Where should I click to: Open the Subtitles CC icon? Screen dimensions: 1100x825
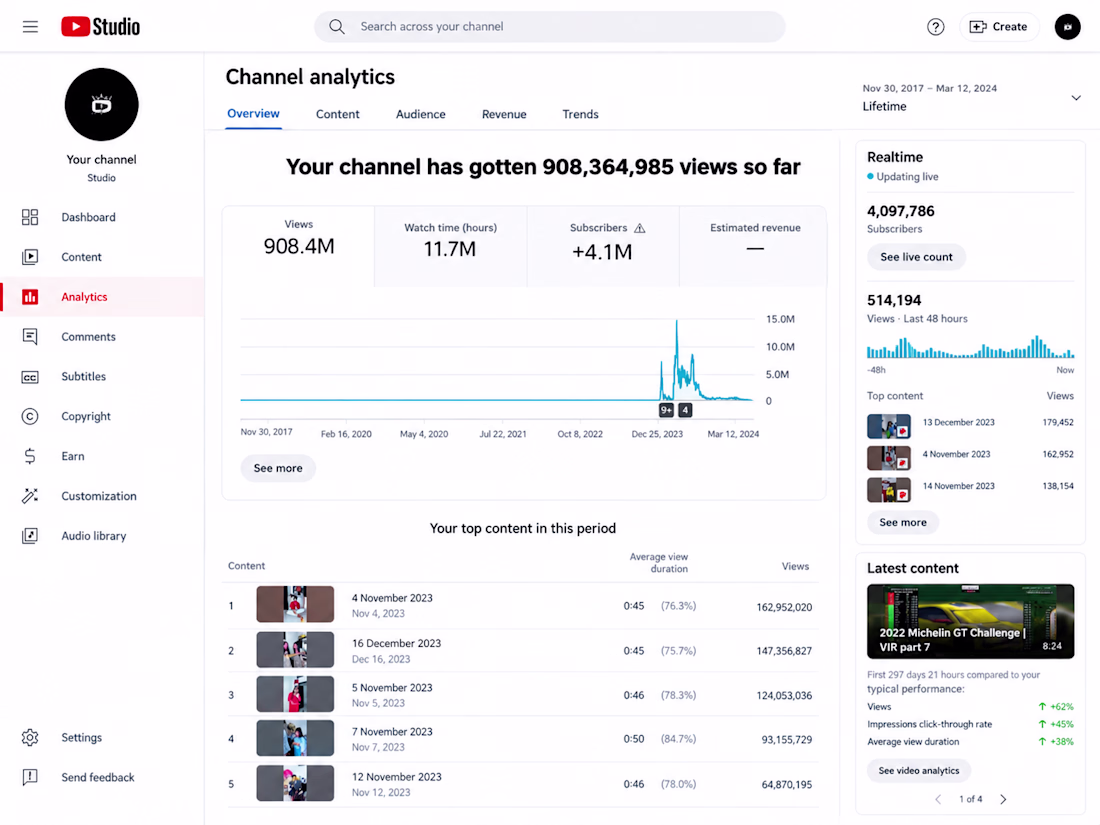pos(29,377)
